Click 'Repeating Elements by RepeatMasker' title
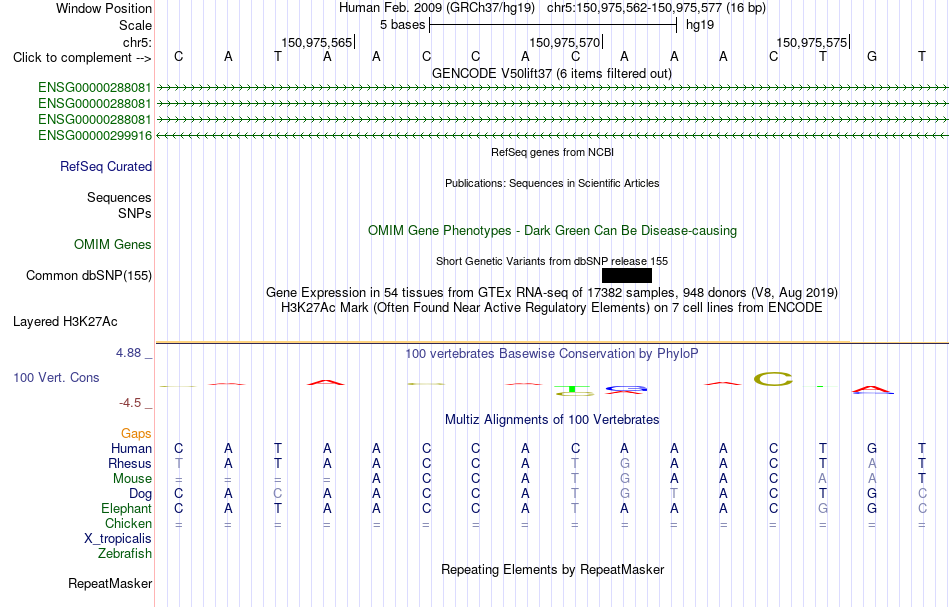This screenshot has height=607, width=950. pyautogui.click(x=552, y=570)
